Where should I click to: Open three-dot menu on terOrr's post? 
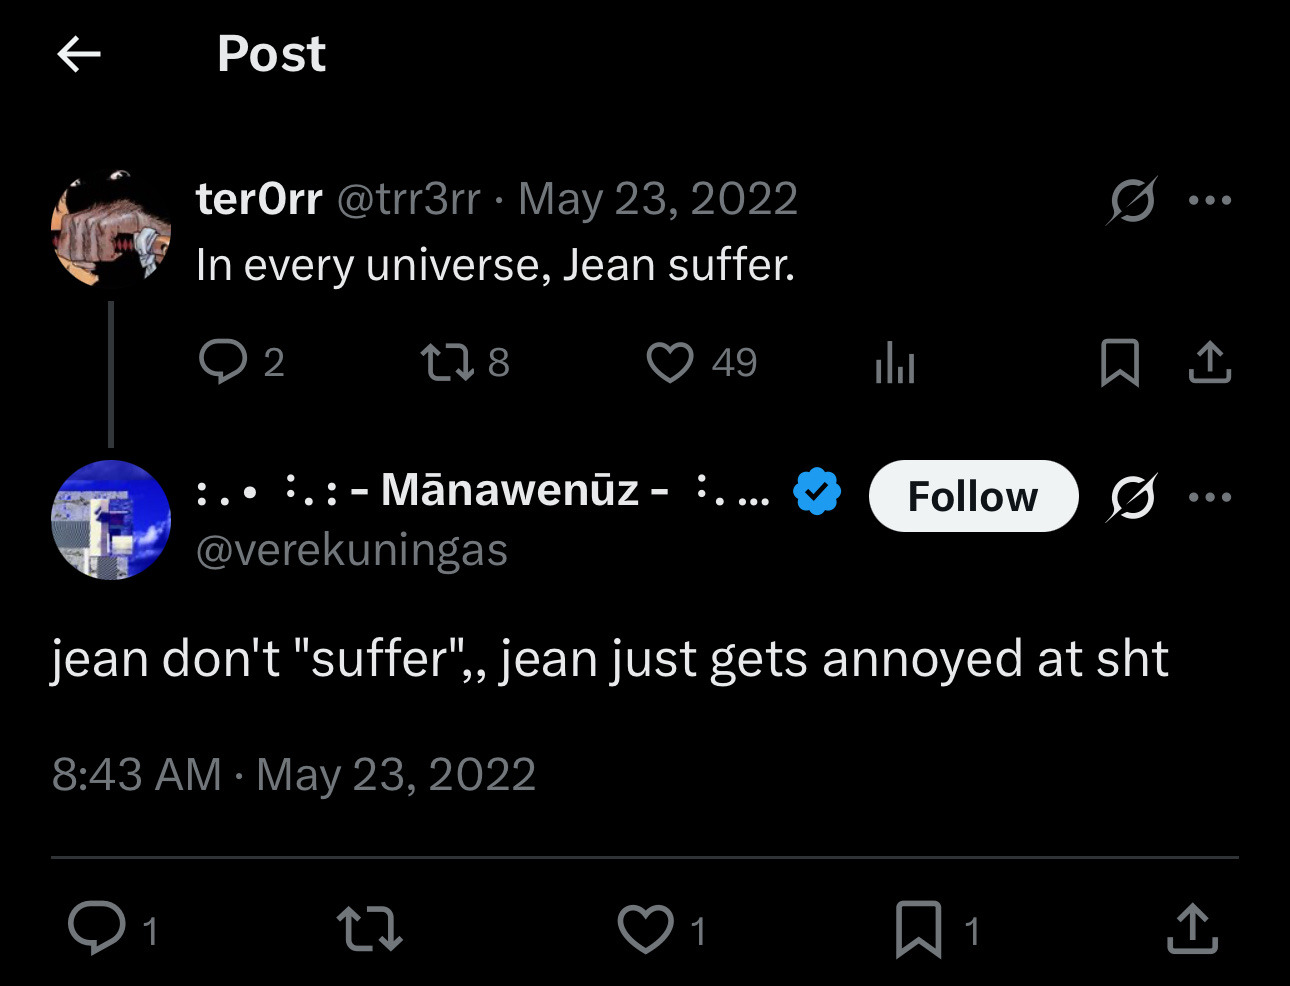[1210, 200]
